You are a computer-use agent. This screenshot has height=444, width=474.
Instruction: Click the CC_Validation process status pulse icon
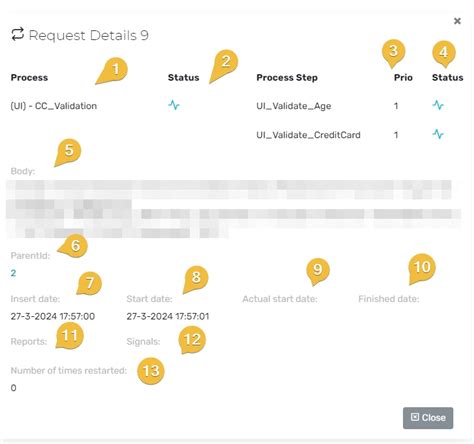[174, 105]
